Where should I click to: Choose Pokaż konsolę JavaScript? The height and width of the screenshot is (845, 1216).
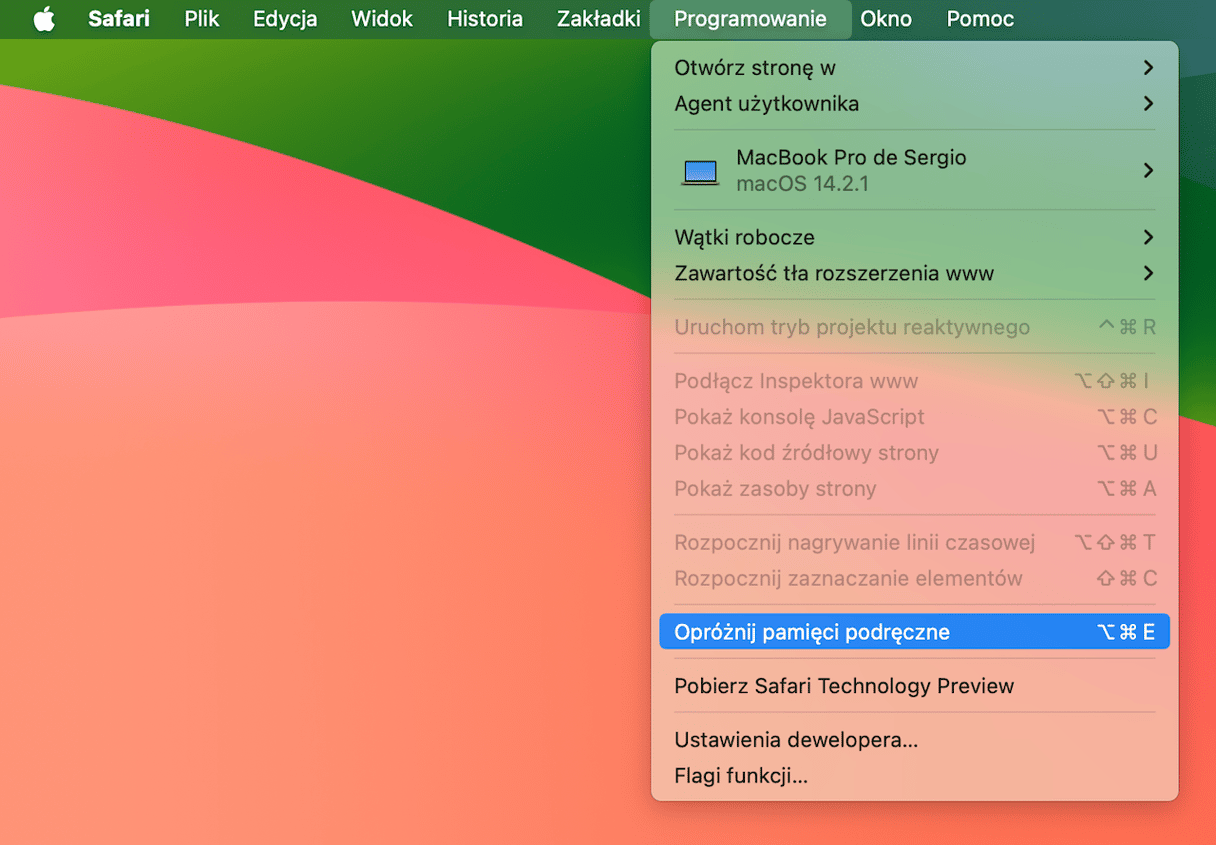coord(914,417)
